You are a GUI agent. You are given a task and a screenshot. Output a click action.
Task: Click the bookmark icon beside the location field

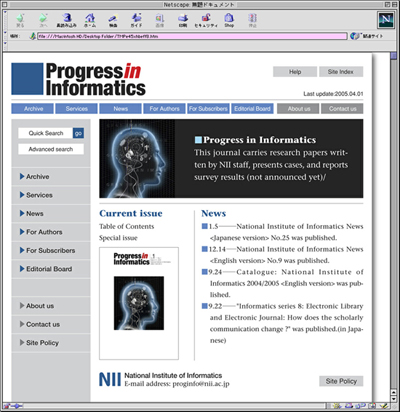(x=32, y=36)
